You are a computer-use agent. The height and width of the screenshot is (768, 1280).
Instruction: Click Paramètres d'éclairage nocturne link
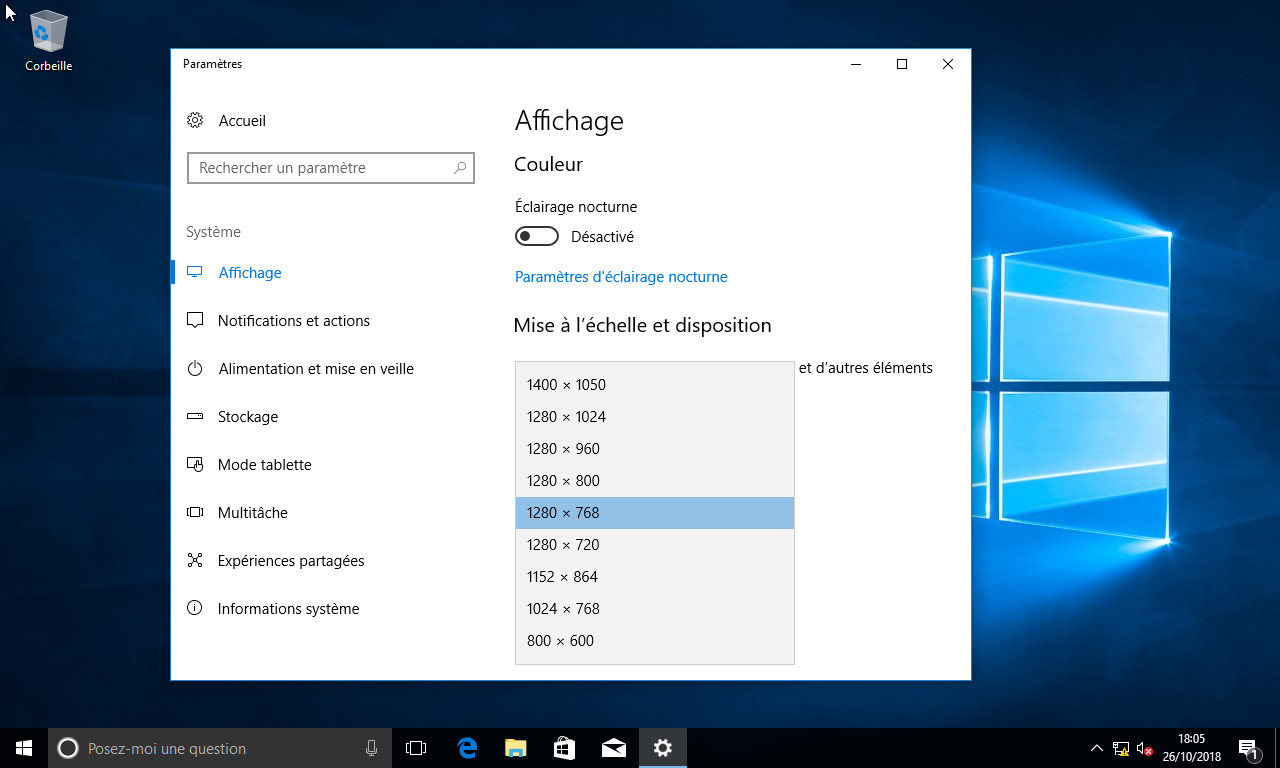pos(621,277)
